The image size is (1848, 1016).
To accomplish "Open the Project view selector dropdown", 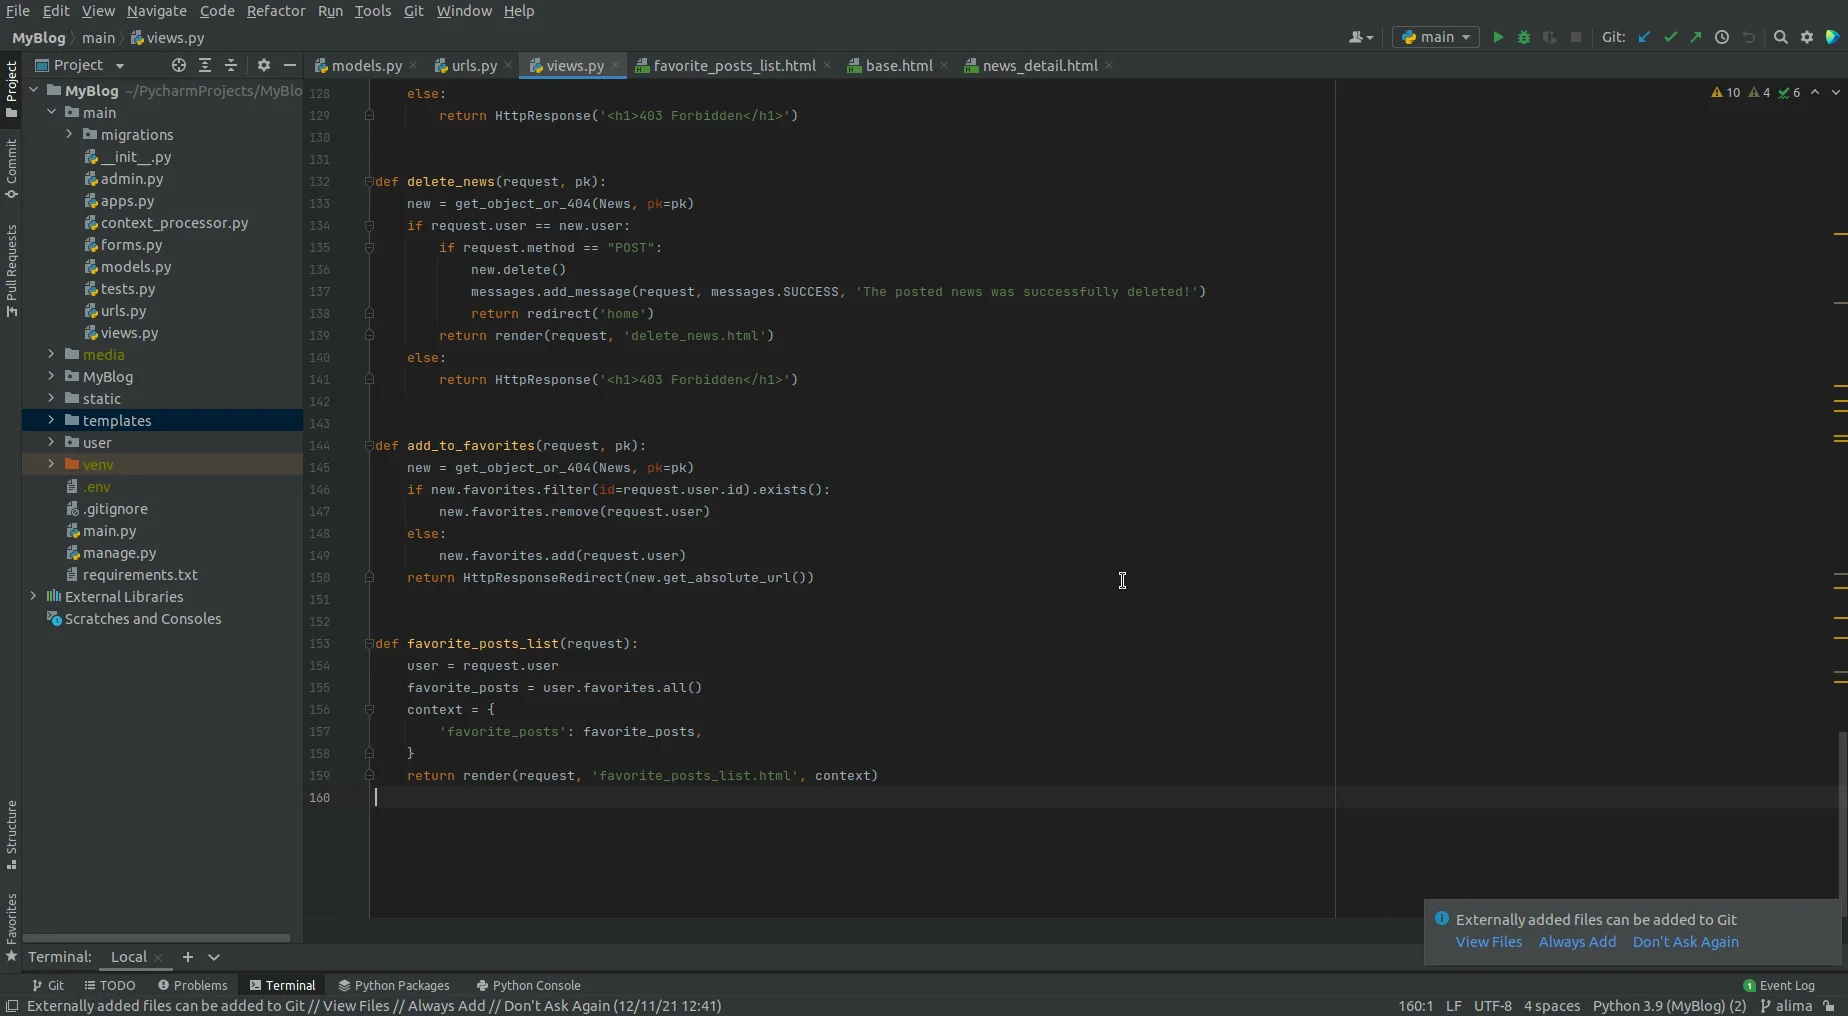I will coord(80,65).
